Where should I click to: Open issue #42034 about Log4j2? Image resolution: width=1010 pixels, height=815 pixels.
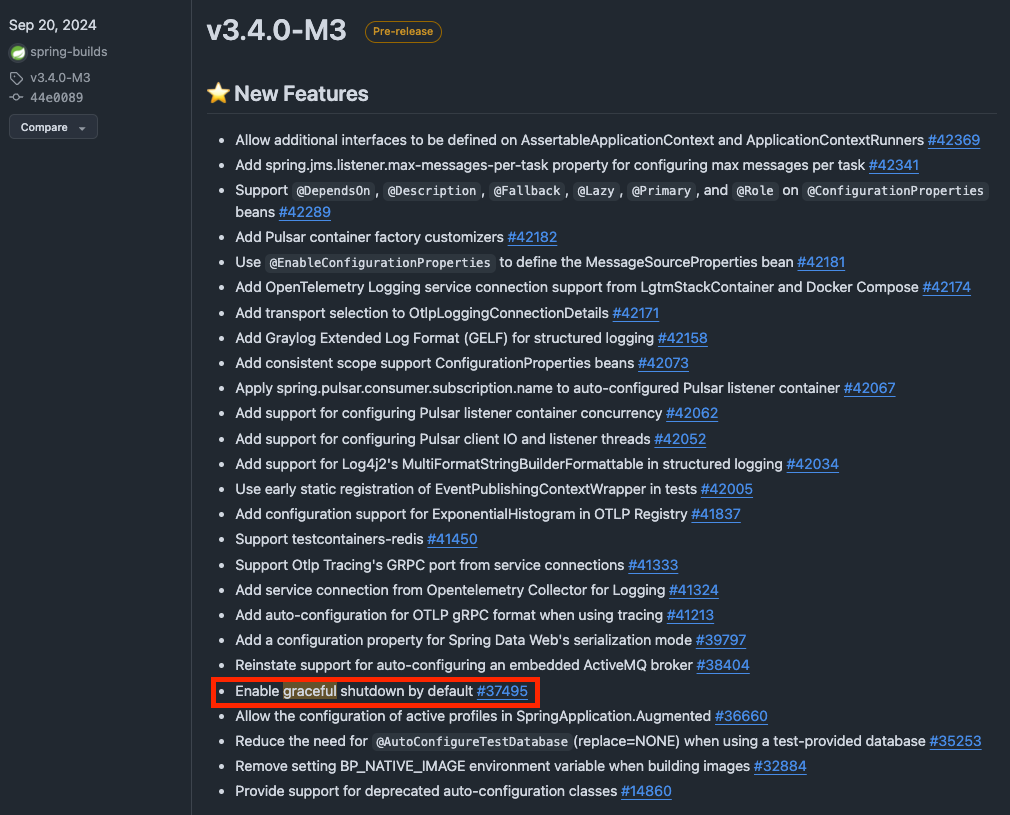(812, 465)
